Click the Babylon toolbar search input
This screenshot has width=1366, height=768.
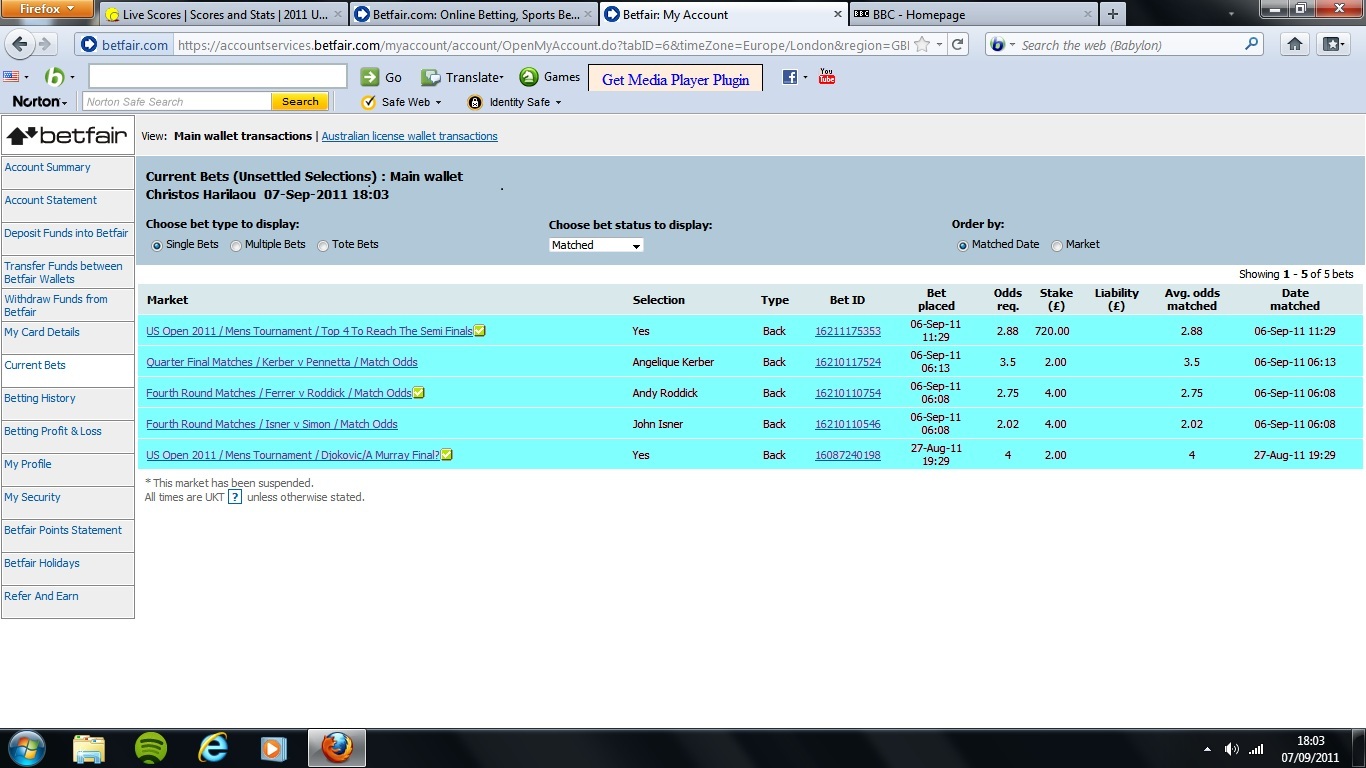tap(218, 77)
